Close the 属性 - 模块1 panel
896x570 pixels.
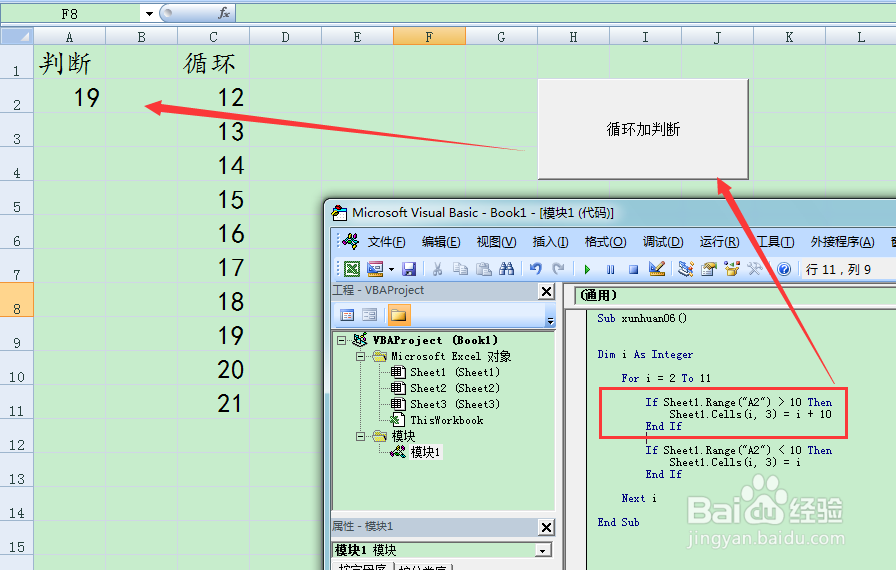tap(546, 527)
